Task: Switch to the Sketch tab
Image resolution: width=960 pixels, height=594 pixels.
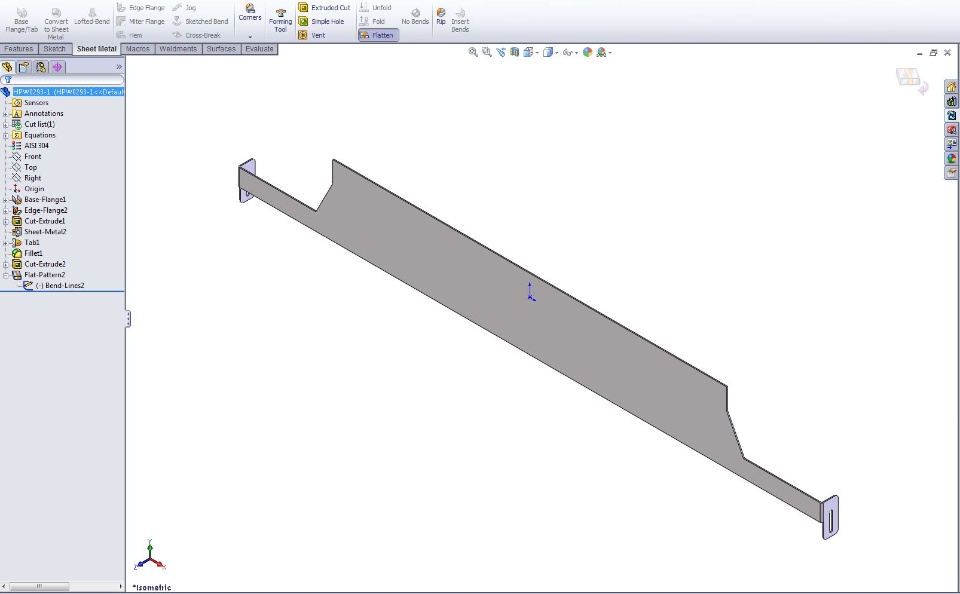Action: coord(54,49)
